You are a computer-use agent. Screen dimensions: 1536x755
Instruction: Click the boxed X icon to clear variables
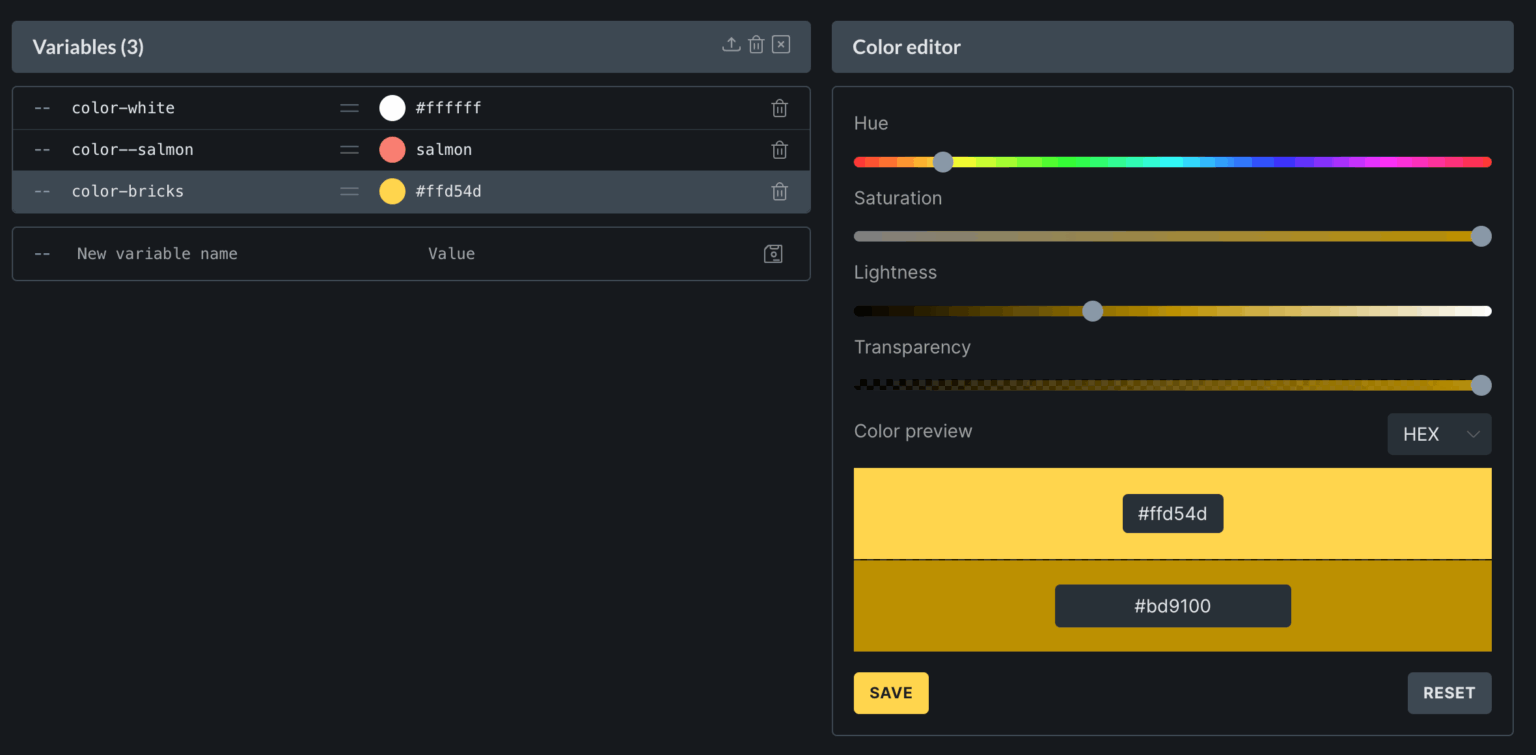[780, 44]
